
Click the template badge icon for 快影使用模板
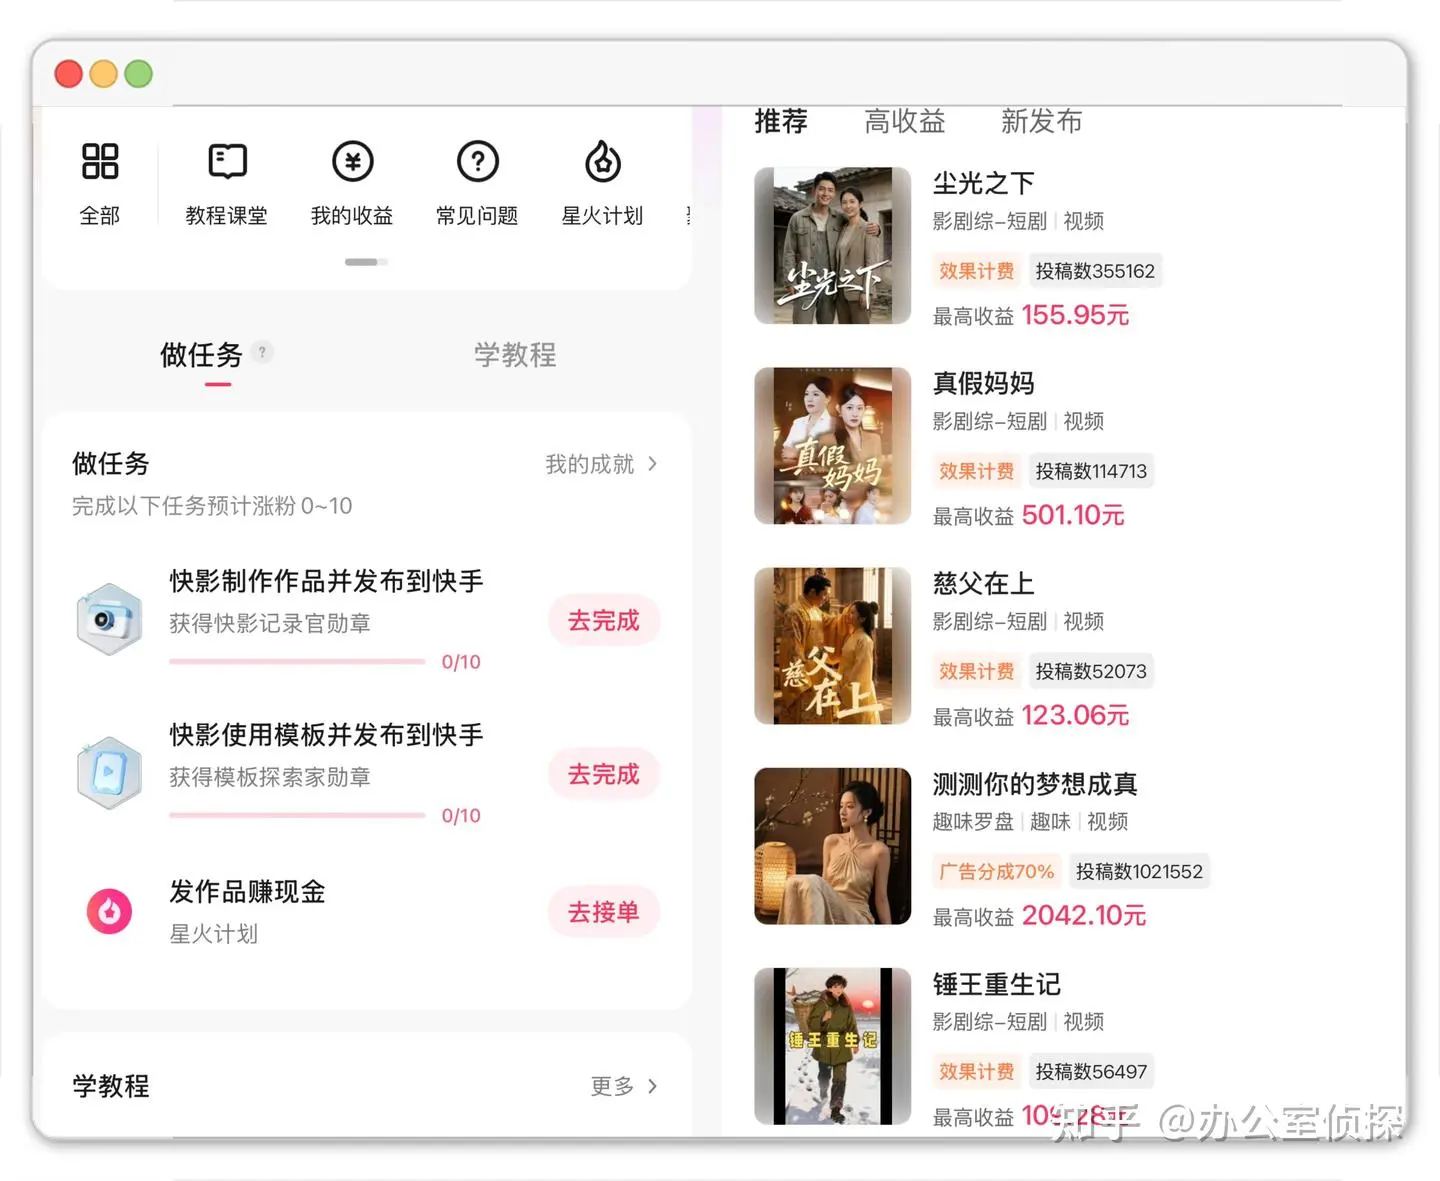pos(109,773)
